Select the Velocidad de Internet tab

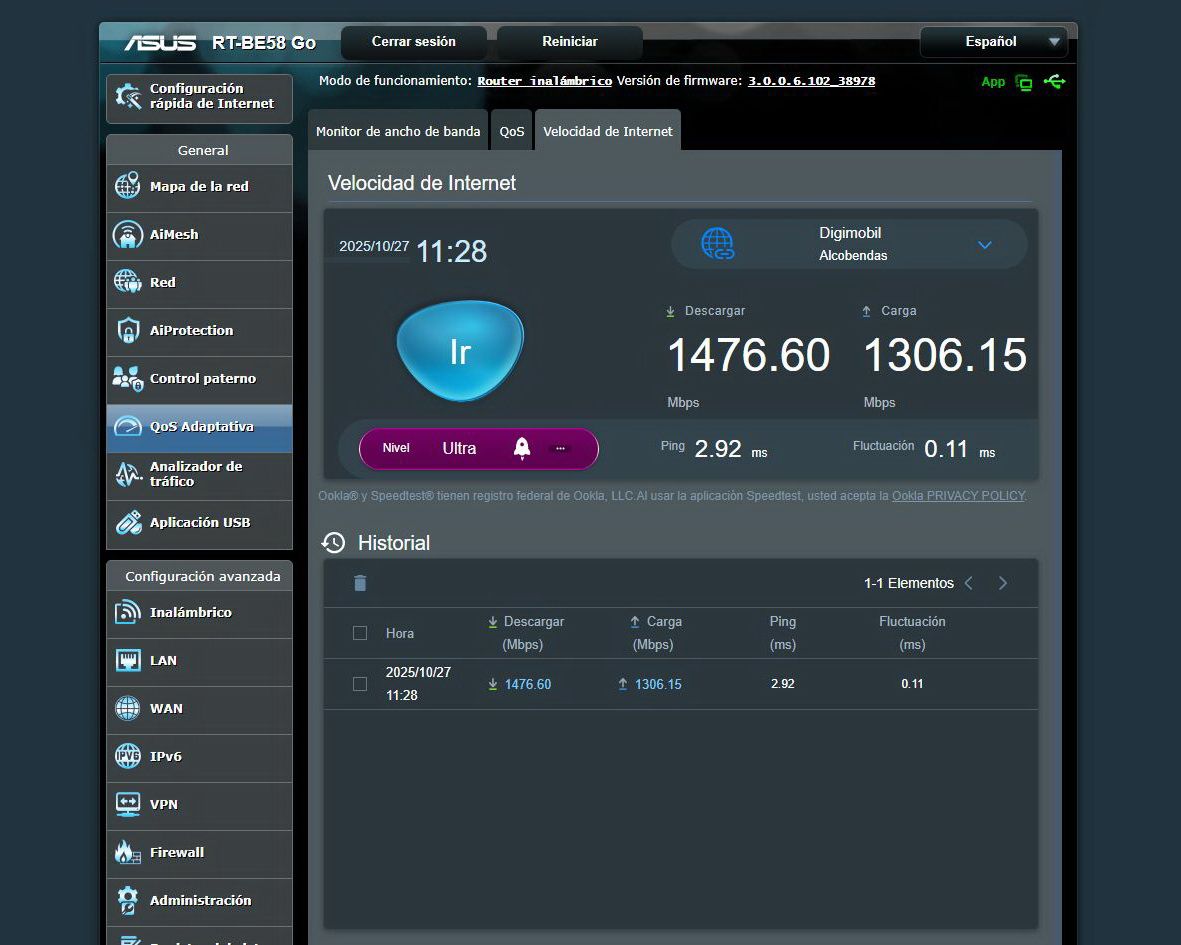click(x=608, y=131)
